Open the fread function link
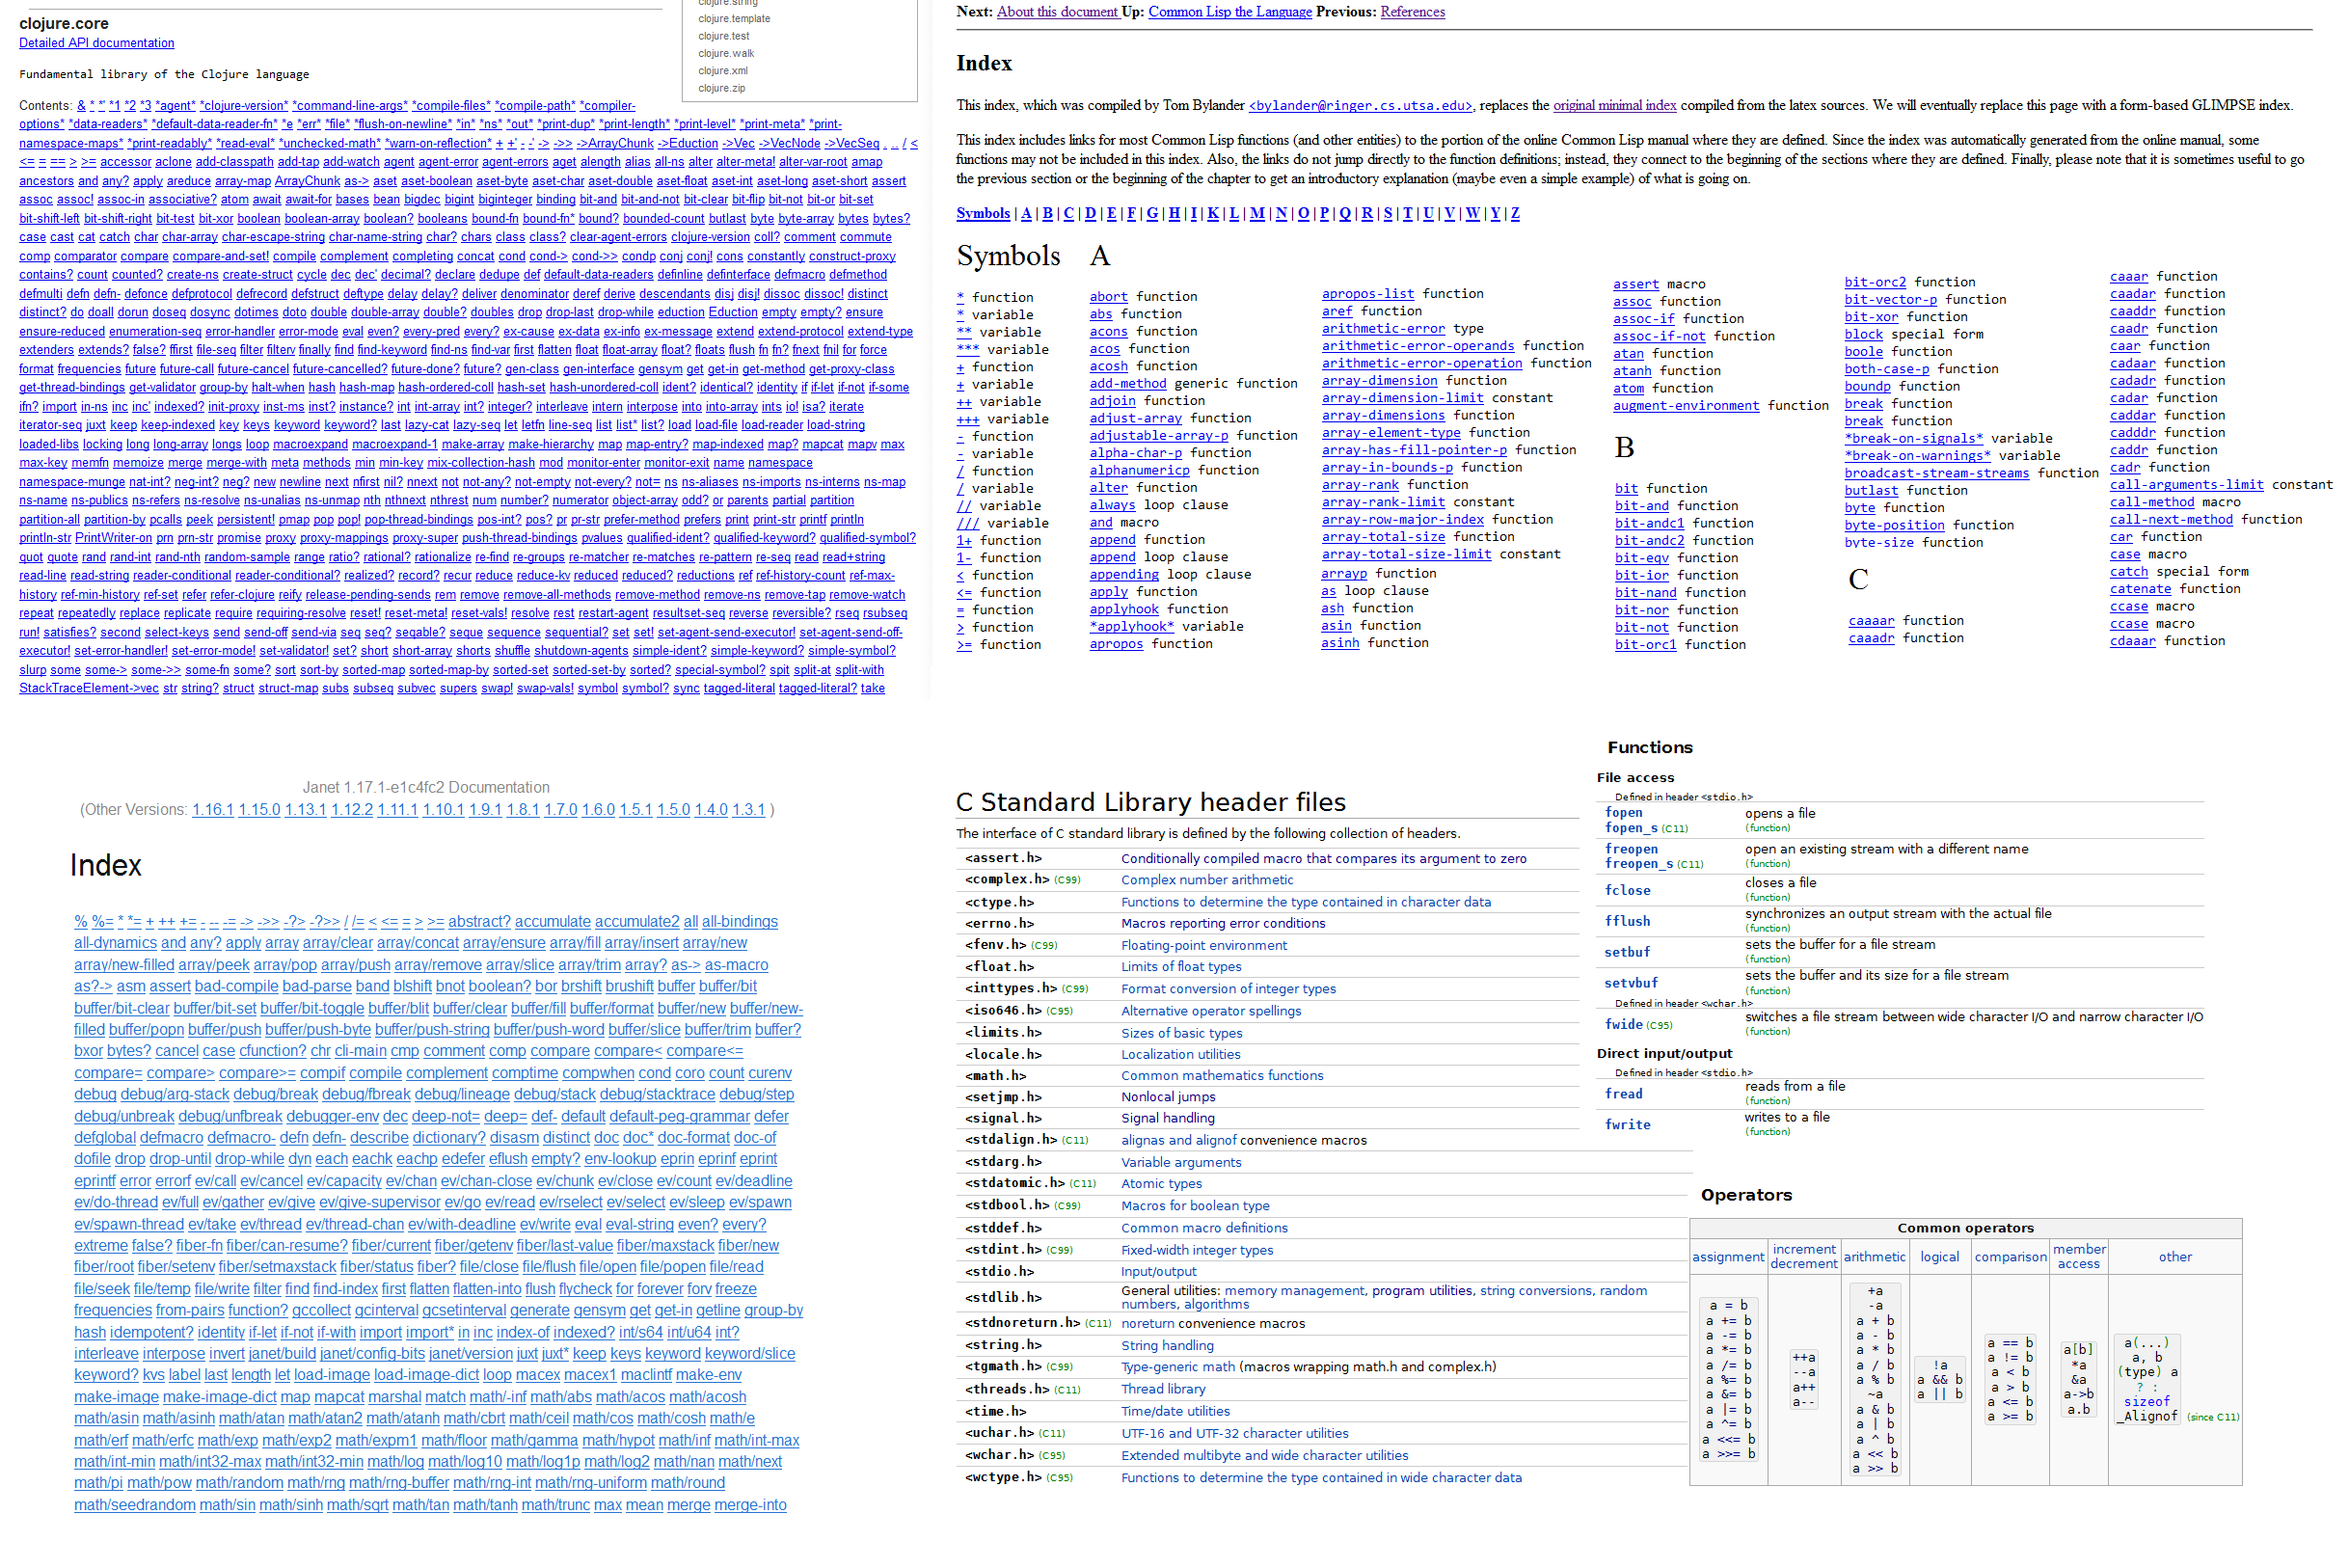Viewport: 2349px width, 1568px height. (x=1622, y=1094)
